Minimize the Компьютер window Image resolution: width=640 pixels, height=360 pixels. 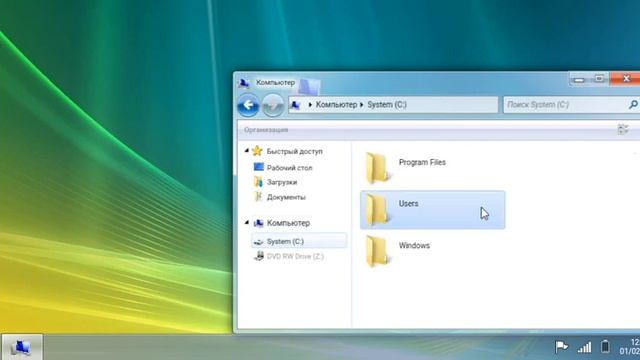coord(579,79)
